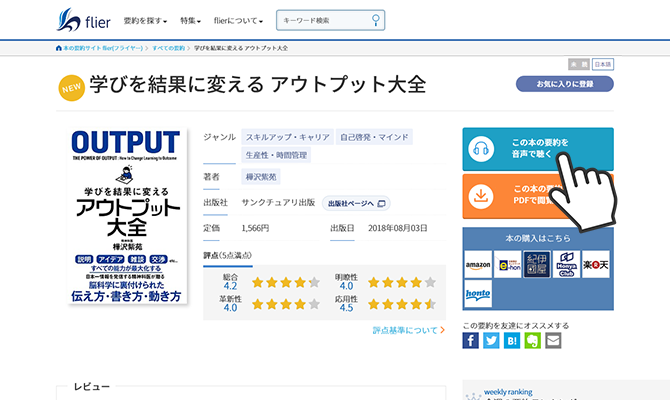
Task: Click the search magnifier icon
Action: (x=376, y=20)
